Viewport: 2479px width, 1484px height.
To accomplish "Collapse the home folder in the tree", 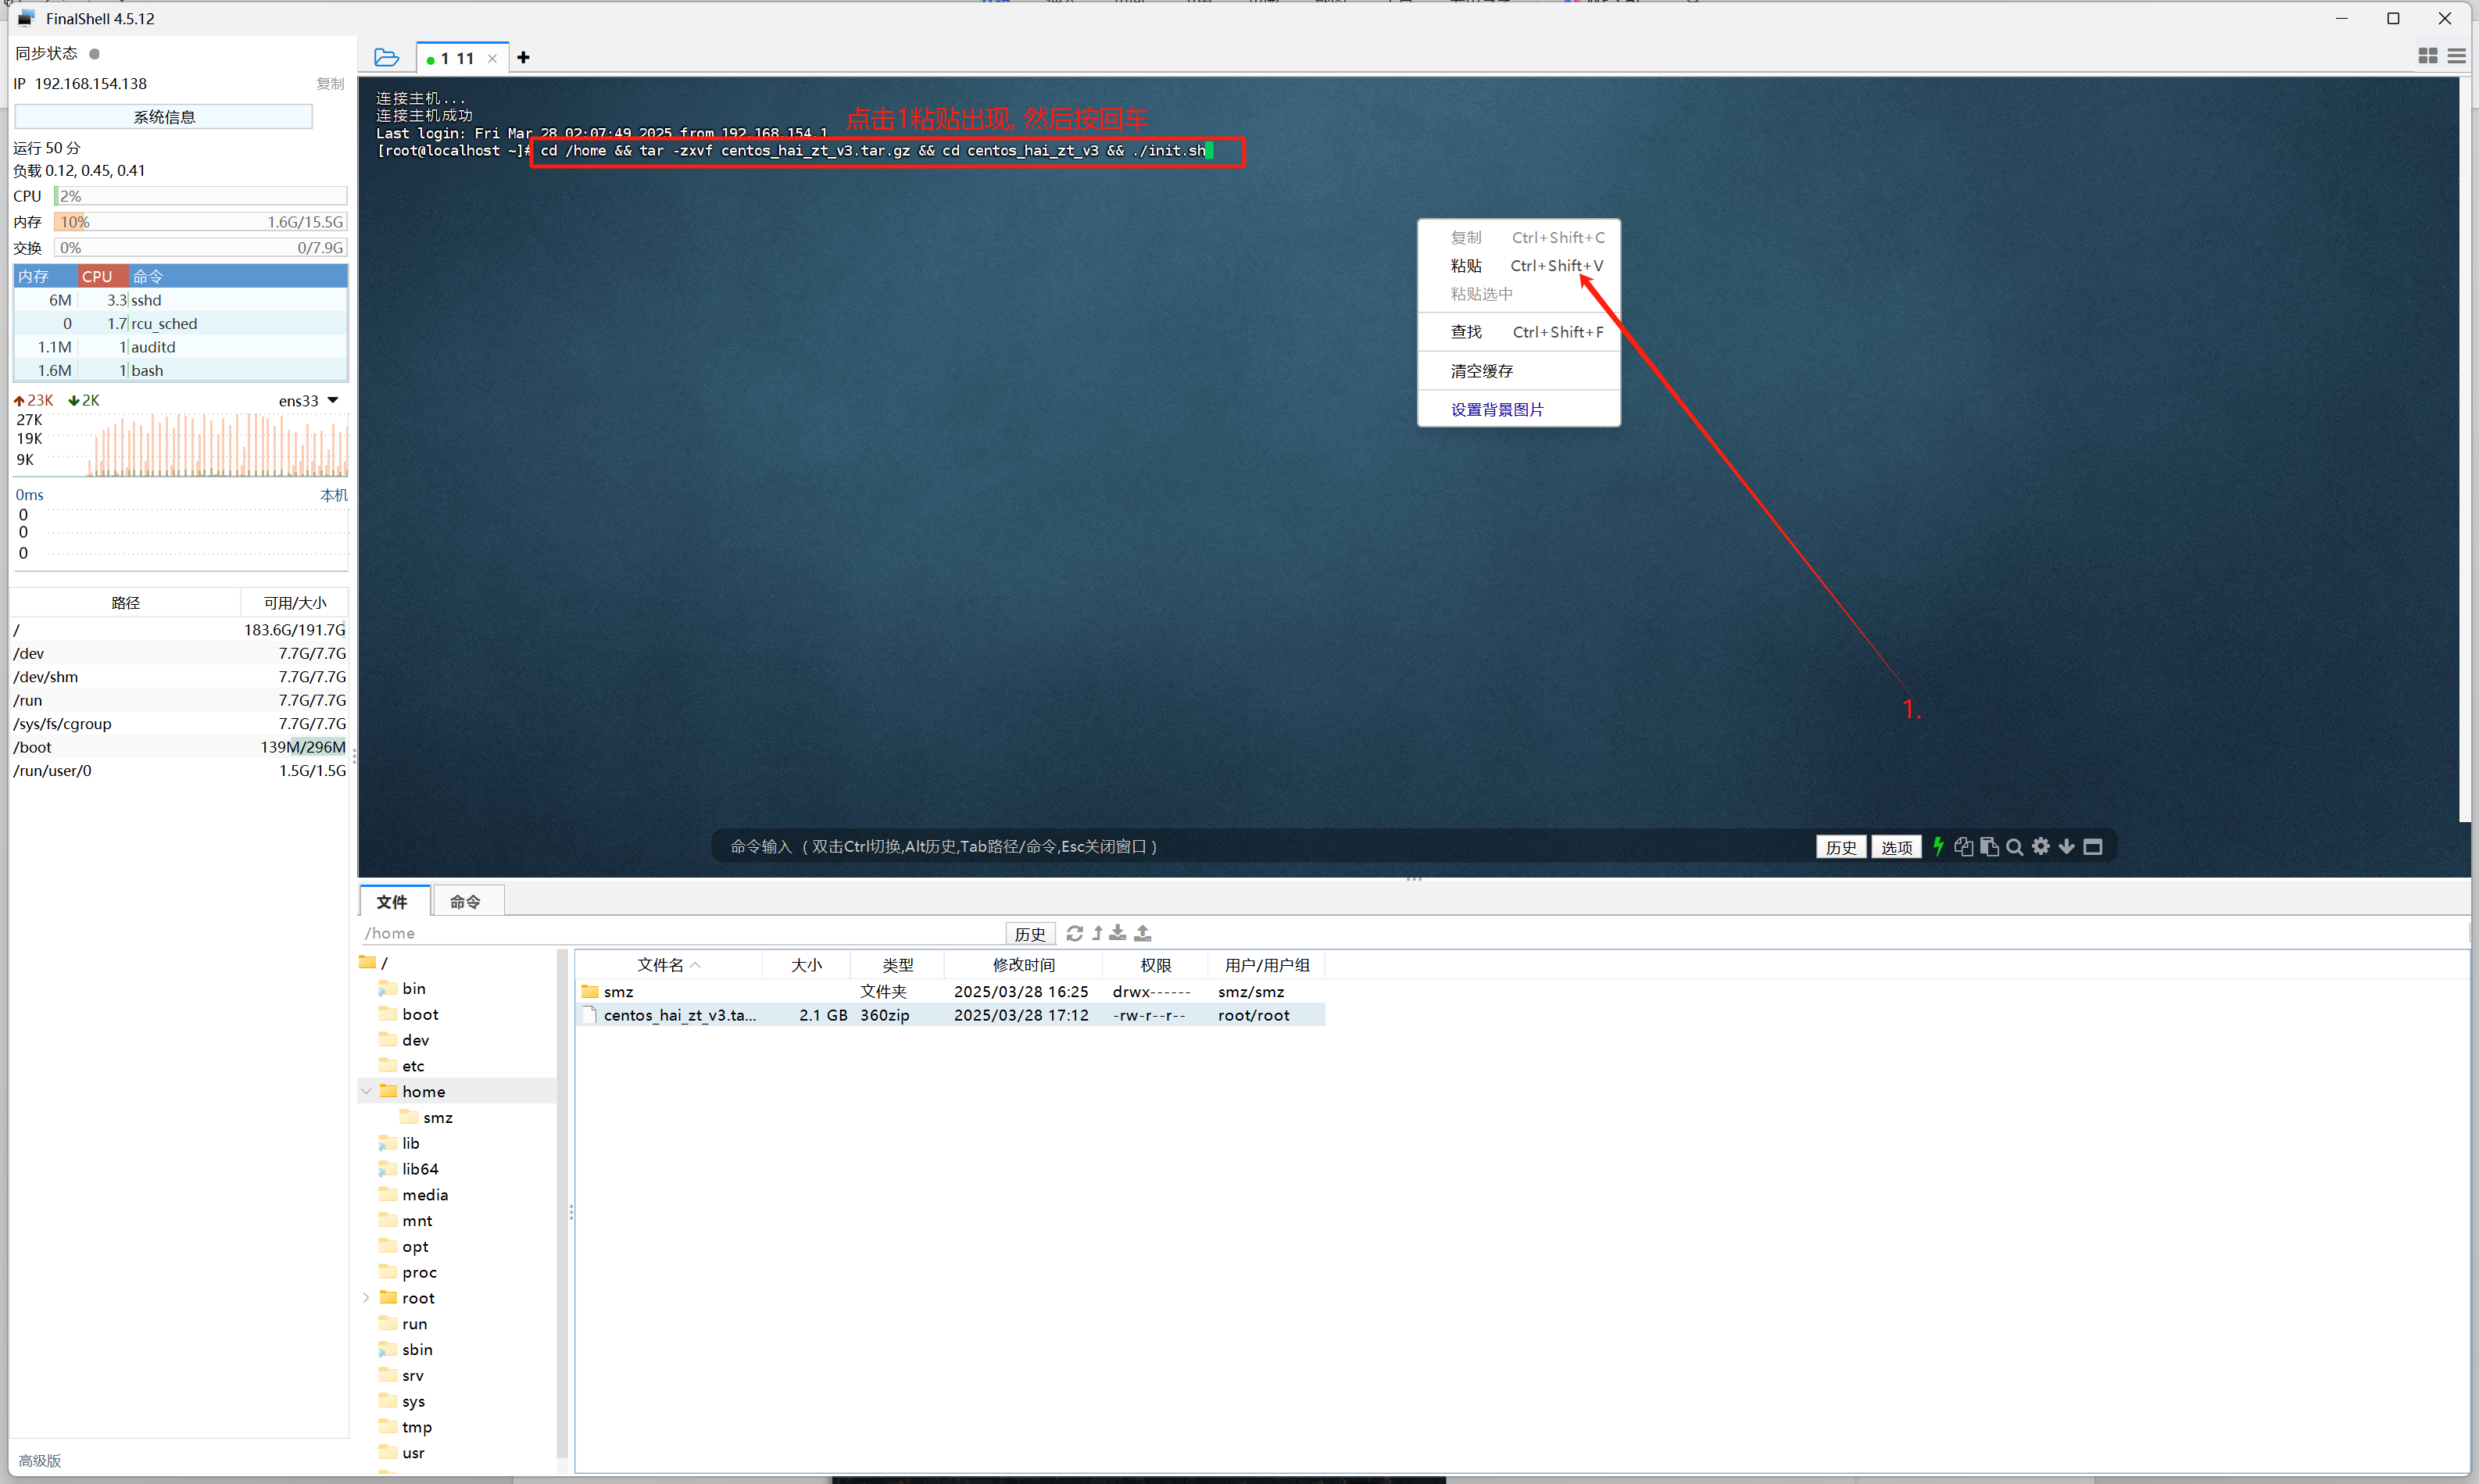I will [x=366, y=1091].
